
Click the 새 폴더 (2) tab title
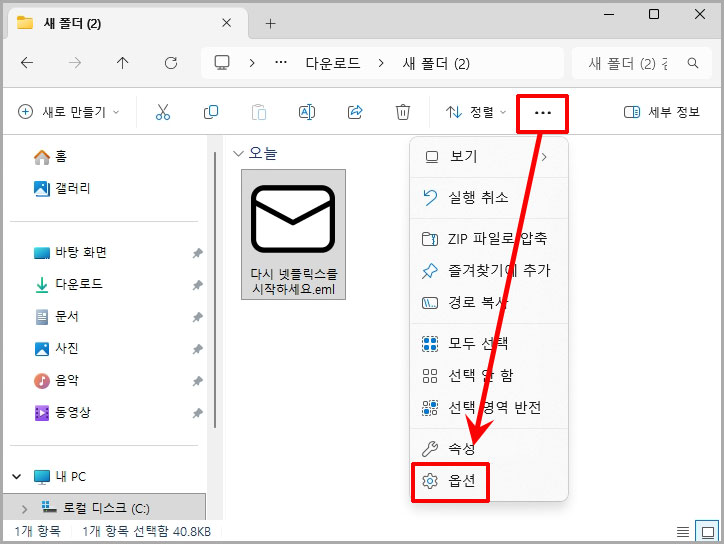pos(72,23)
